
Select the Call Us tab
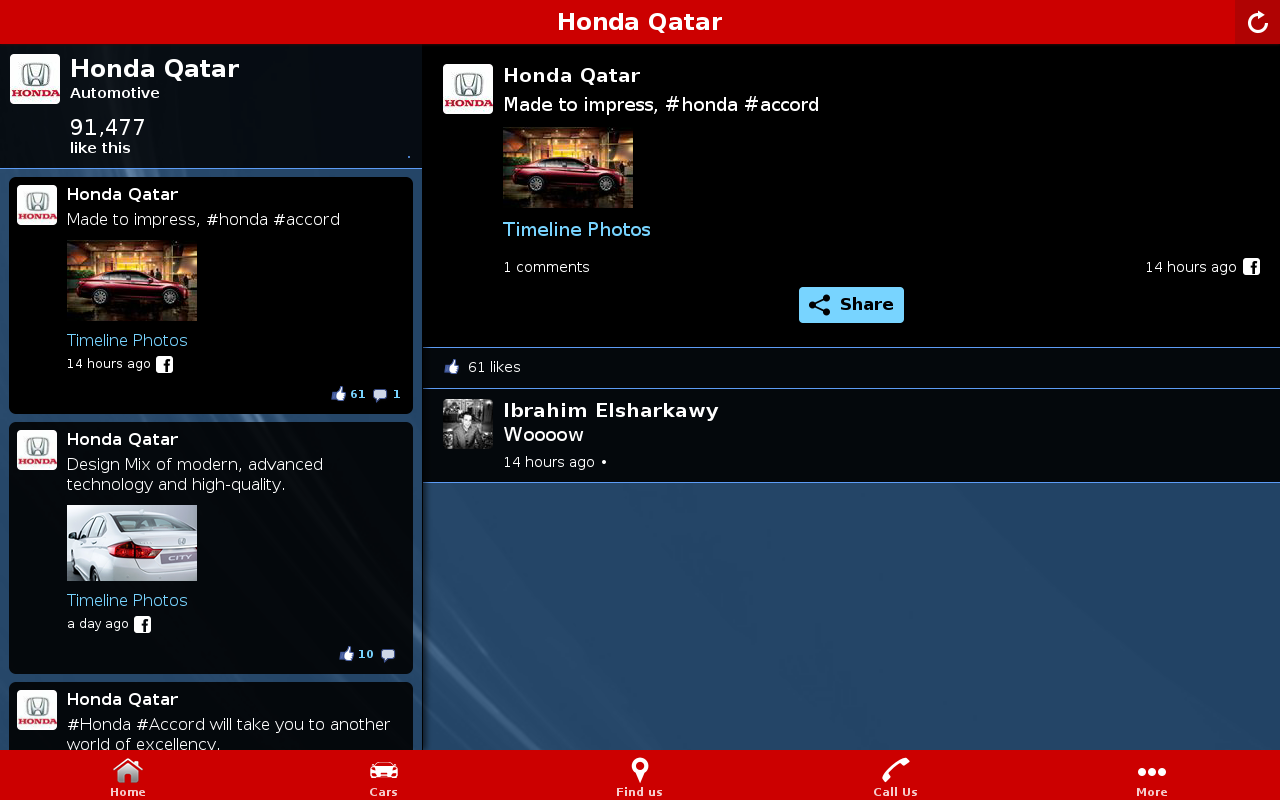pyautogui.click(x=896, y=777)
